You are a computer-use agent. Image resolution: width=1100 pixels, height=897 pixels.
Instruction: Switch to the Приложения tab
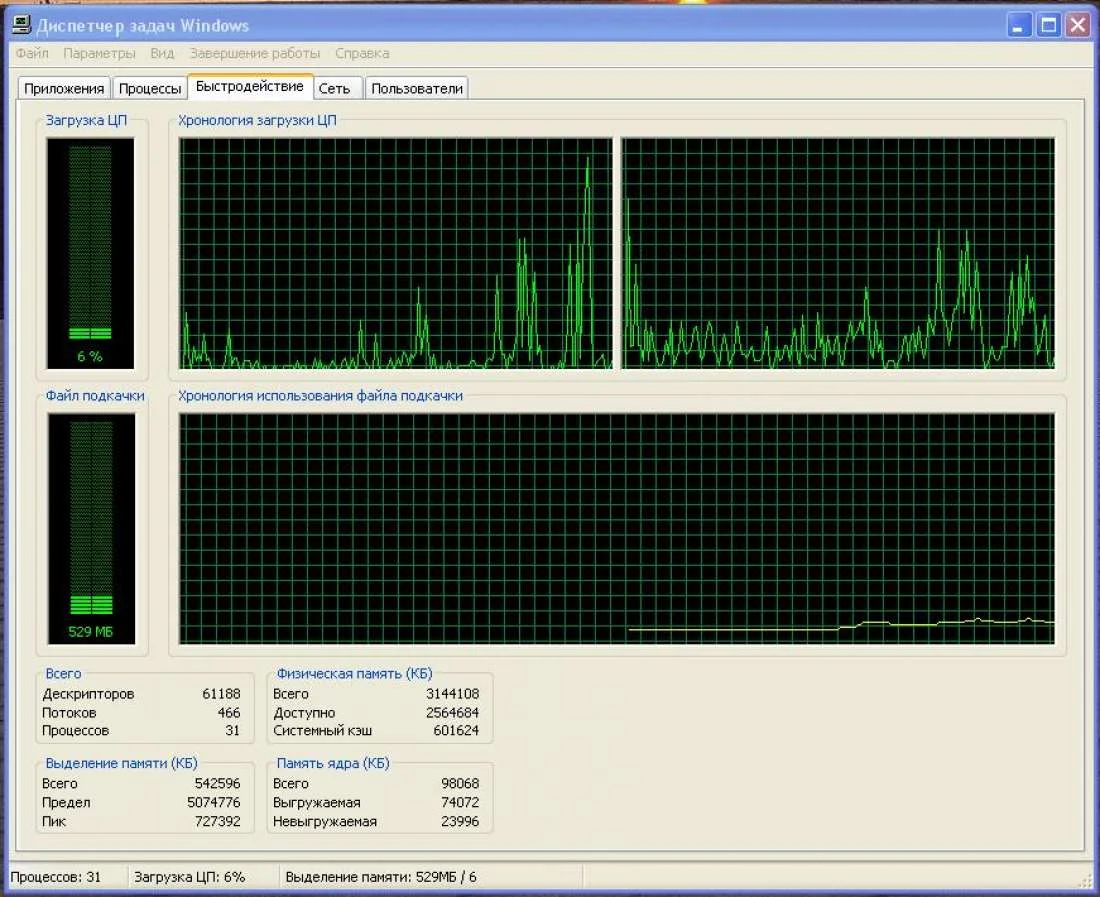click(64, 88)
